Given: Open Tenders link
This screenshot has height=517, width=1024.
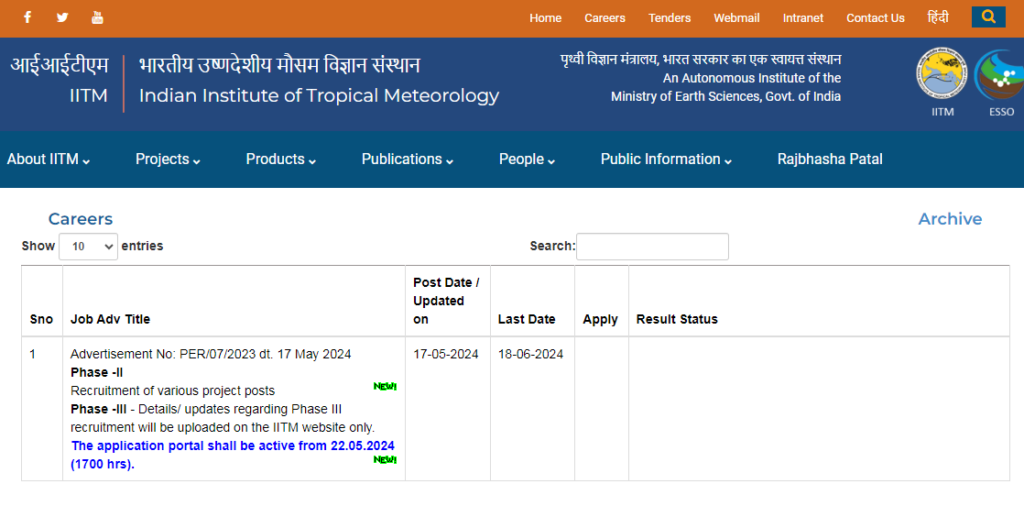Looking at the screenshot, I should point(669,18).
